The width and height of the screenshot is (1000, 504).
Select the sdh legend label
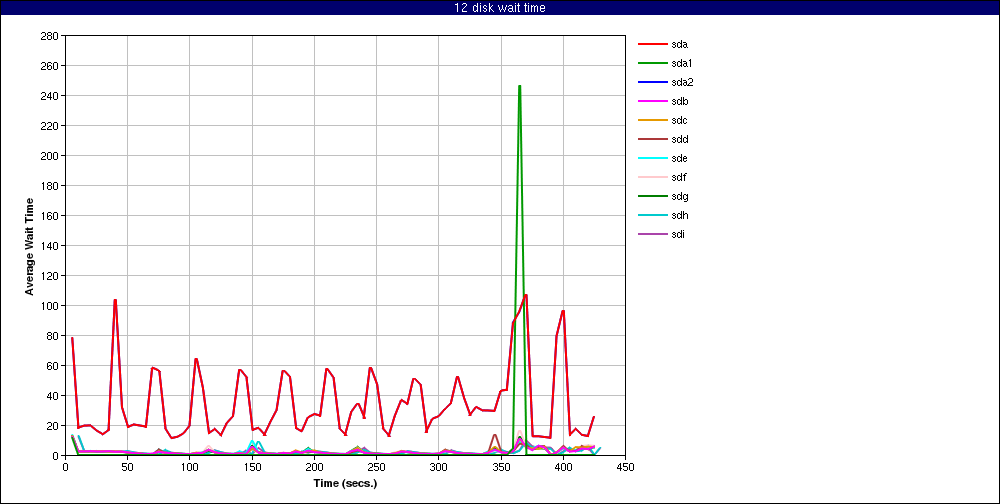point(679,216)
